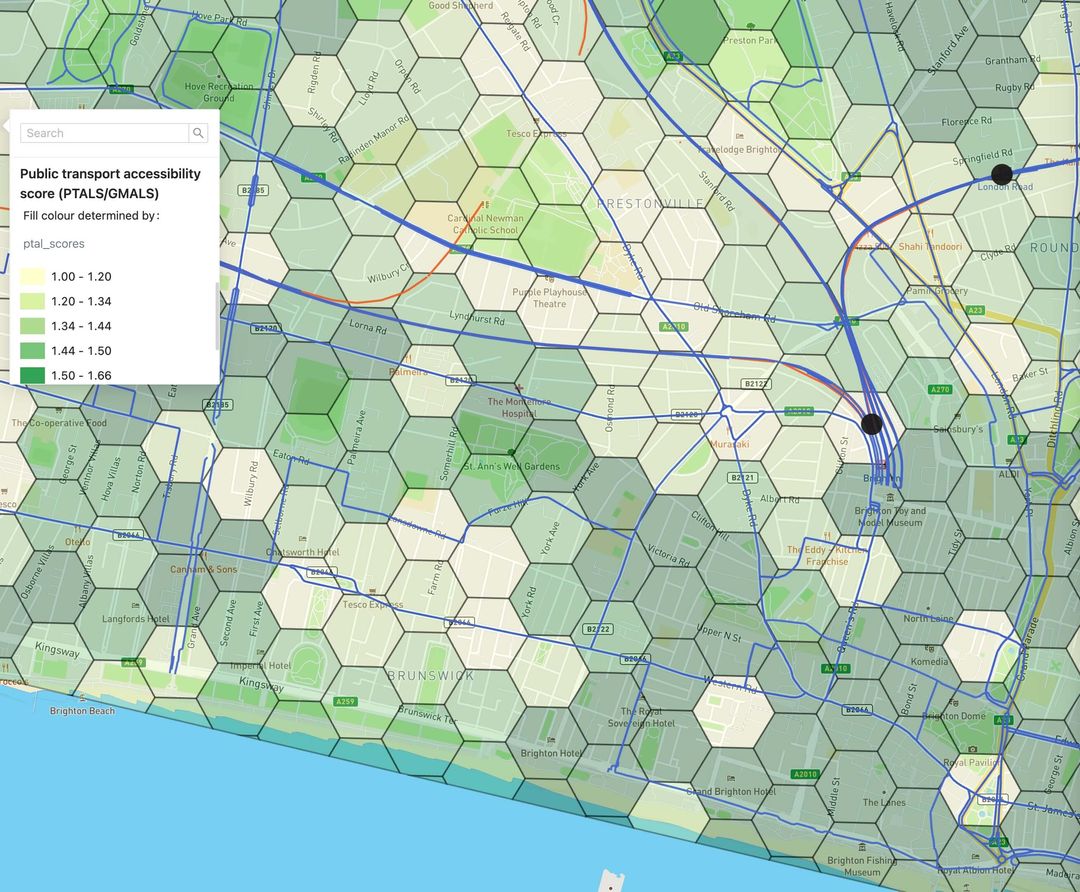The image size is (1080, 892).
Task: Click the black marker near Brighton station
Action: (x=871, y=423)
